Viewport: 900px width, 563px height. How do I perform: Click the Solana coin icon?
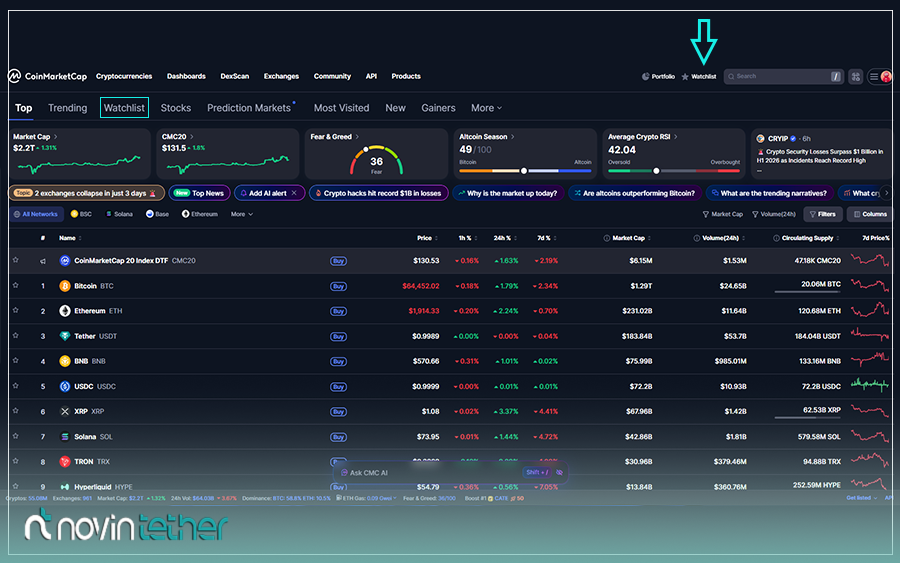pyautogui.click(x=65, y=437)
